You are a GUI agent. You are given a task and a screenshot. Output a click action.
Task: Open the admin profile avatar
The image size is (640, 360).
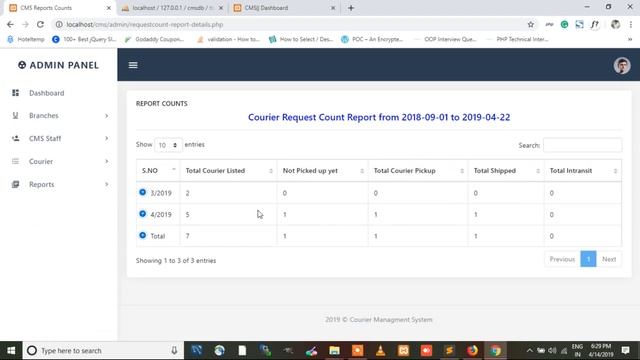coord(622,65)
